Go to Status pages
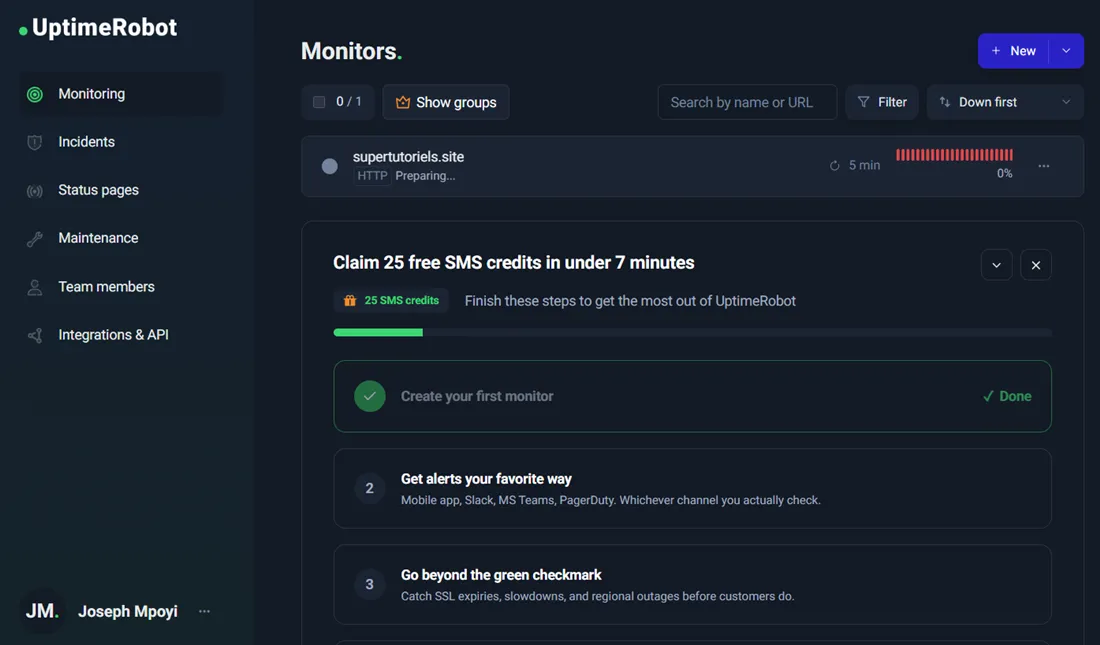Image resolution: width=1100 pixels, height=645 pixels. 98,190
